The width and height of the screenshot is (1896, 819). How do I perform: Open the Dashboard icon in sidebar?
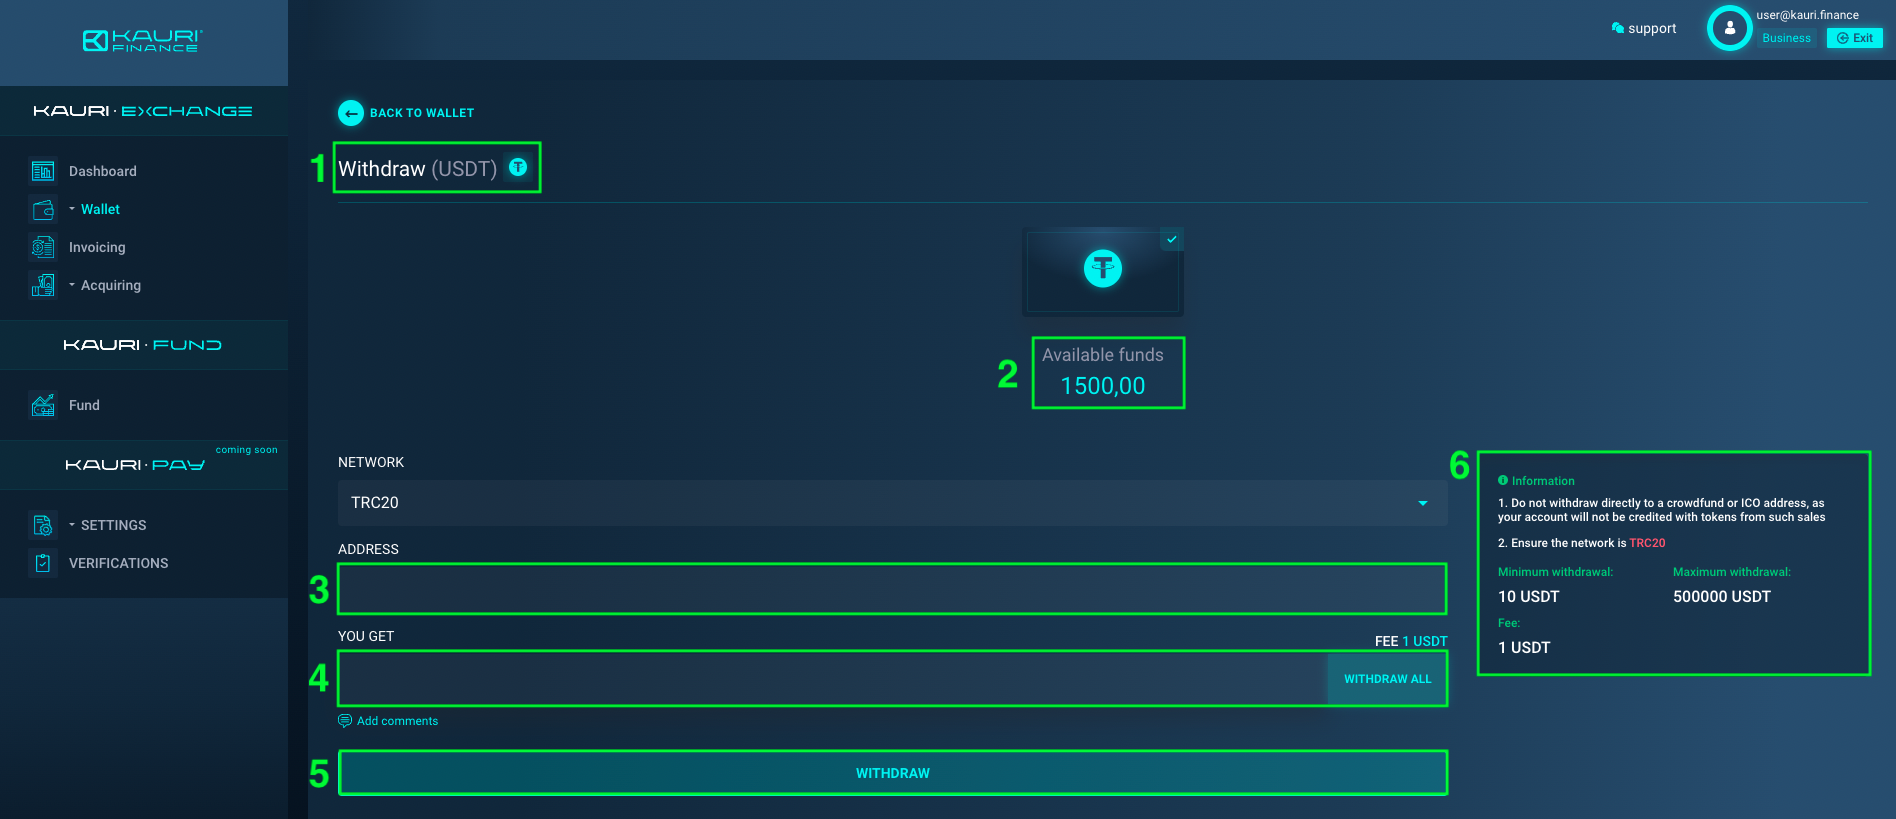coord(43,171)
